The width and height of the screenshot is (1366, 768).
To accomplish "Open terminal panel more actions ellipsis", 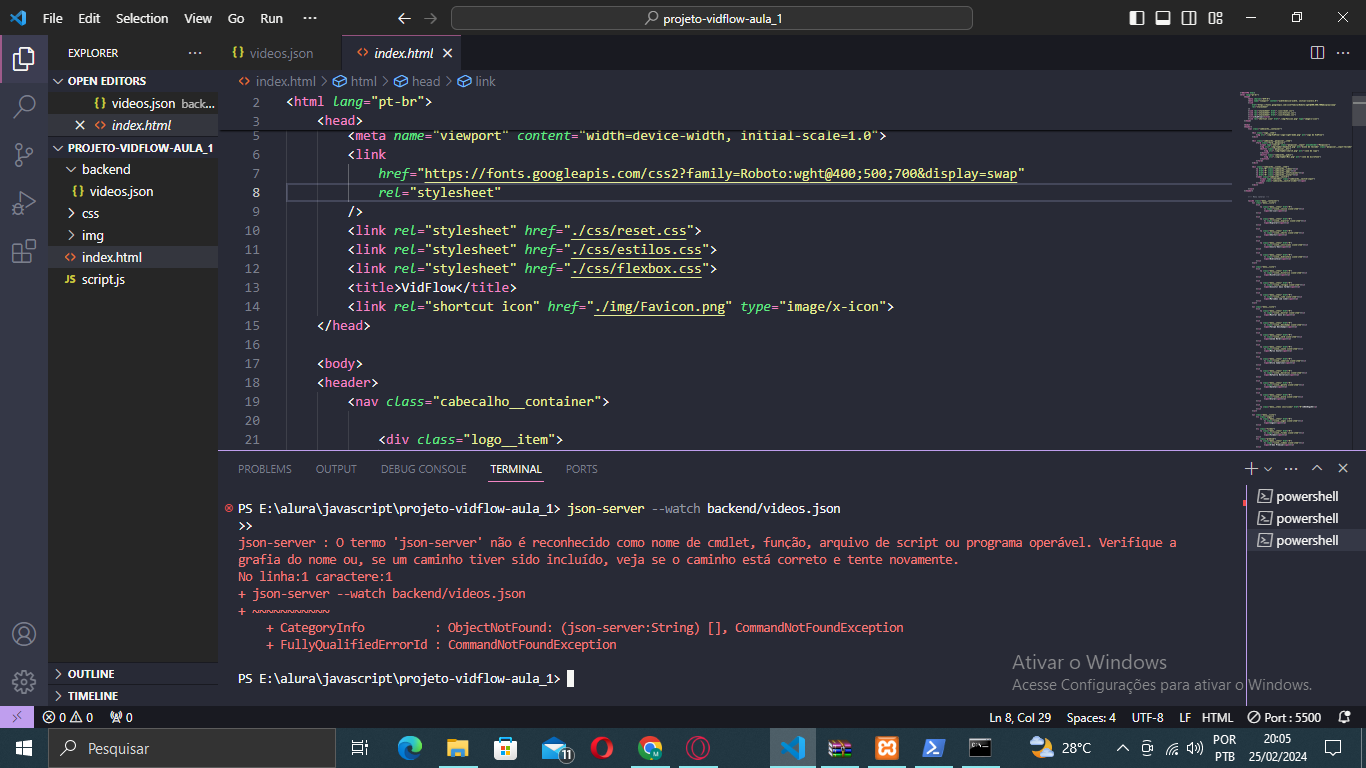I will tap(1290, 468).
